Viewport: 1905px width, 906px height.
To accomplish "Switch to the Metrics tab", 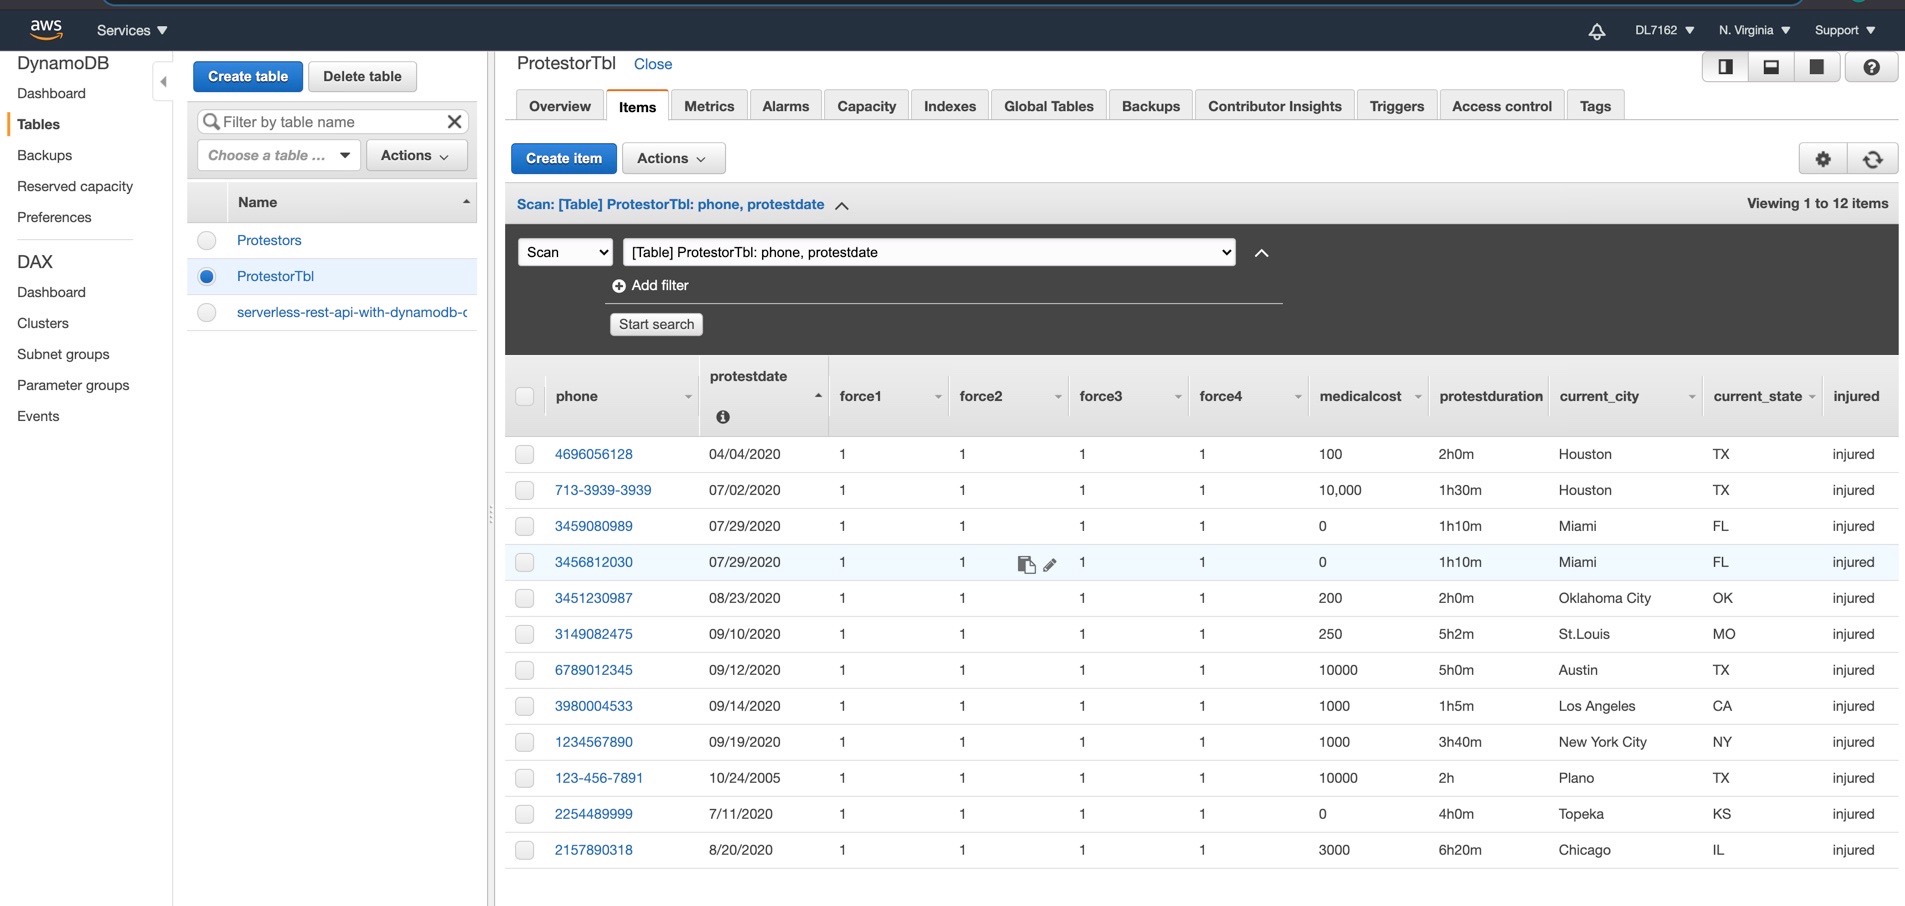I will tap(709, 106).
